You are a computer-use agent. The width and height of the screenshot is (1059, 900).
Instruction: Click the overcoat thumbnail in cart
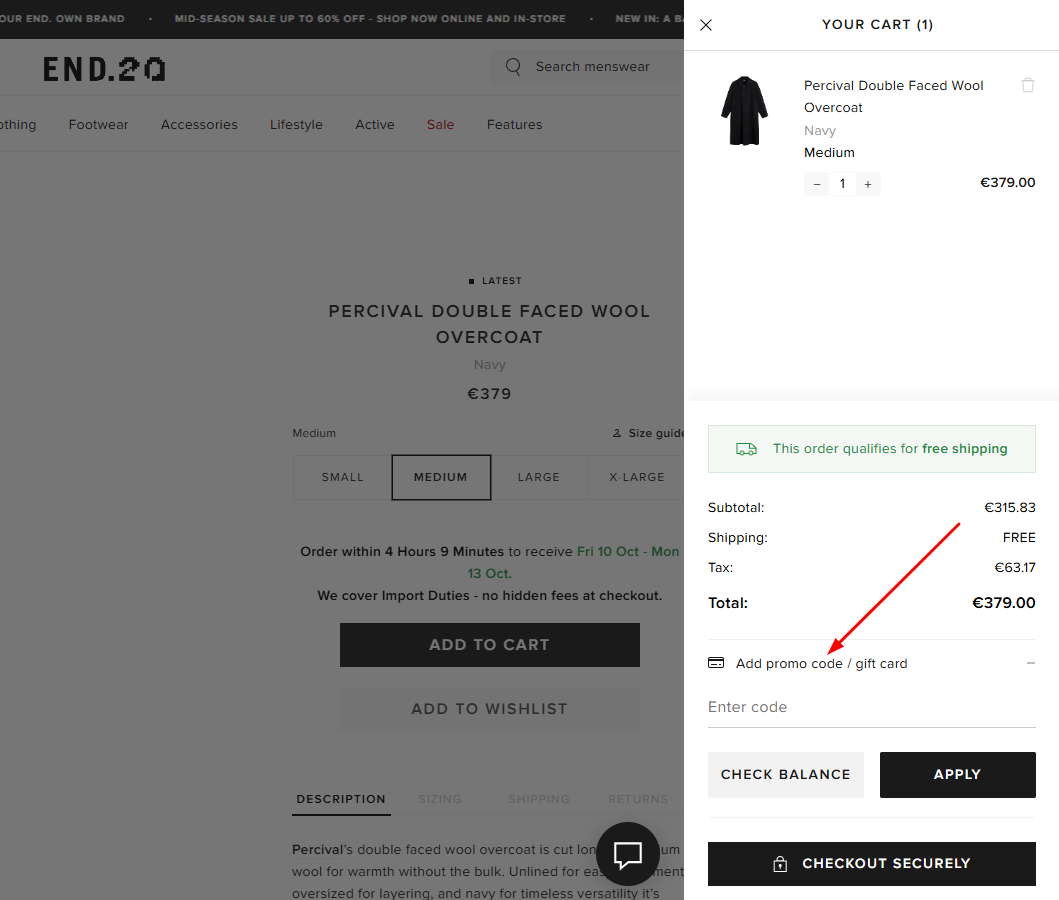tap(744, 111)
